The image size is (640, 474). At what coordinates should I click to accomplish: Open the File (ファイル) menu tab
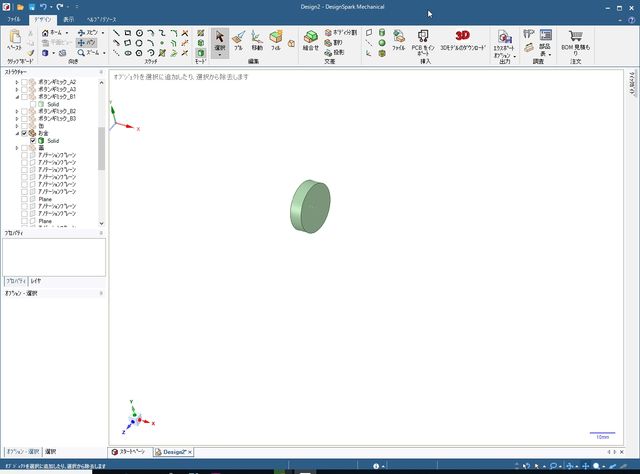(13, 19)
